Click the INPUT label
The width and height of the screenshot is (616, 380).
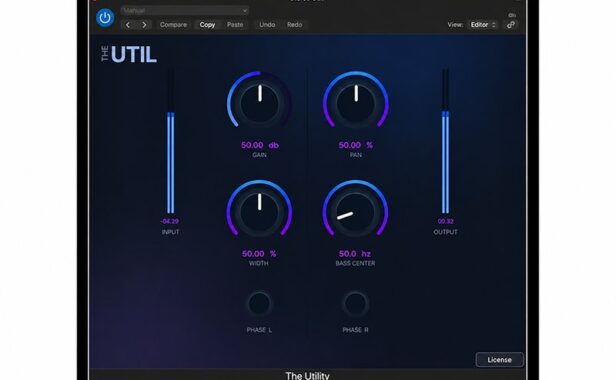click(x=170, y=232)
